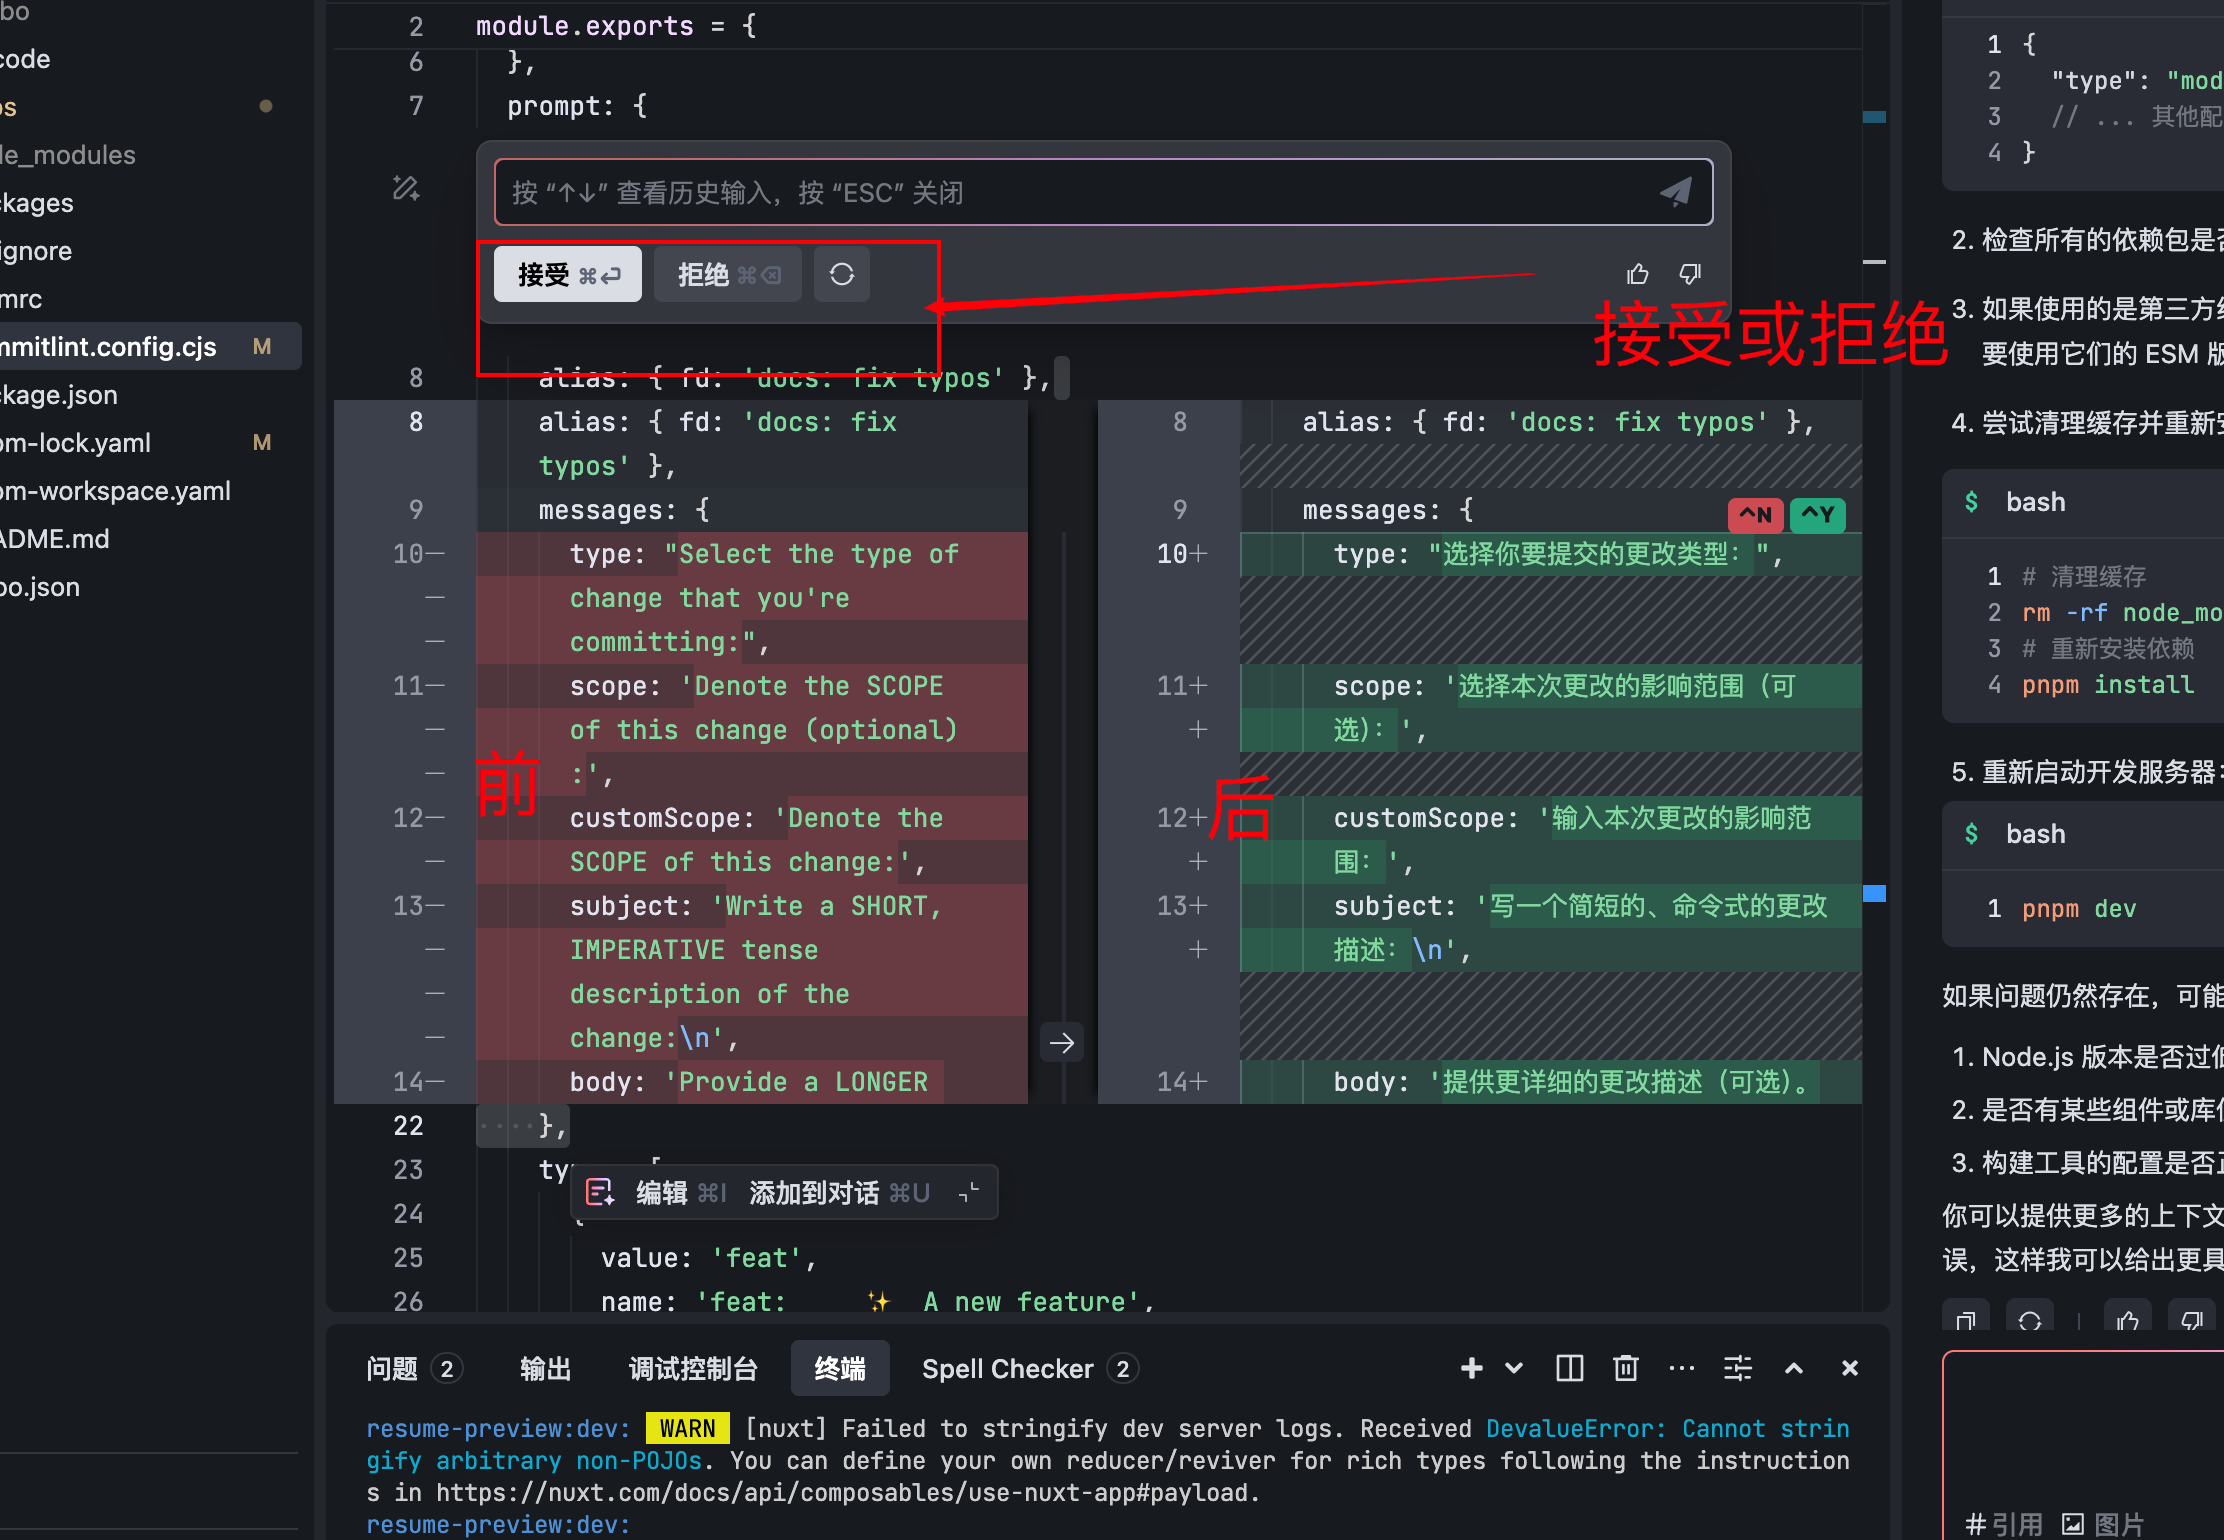
Task: Click 接受 to accept the AI edit
Action: (566, 274)
